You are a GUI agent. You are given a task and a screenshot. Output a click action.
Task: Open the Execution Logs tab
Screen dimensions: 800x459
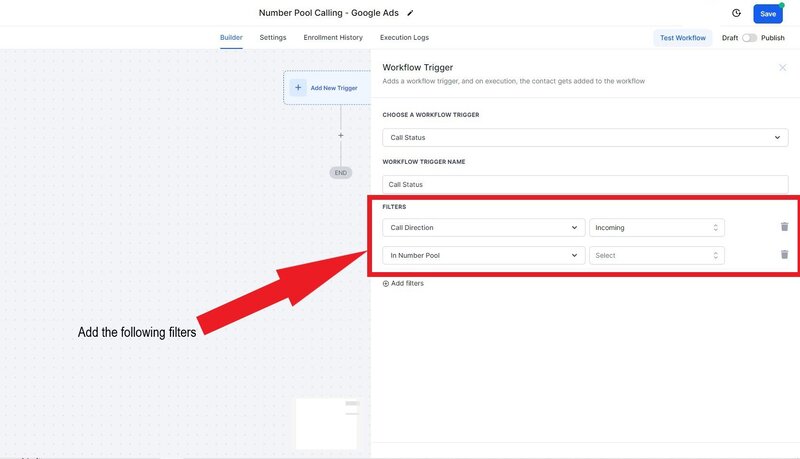404,38
